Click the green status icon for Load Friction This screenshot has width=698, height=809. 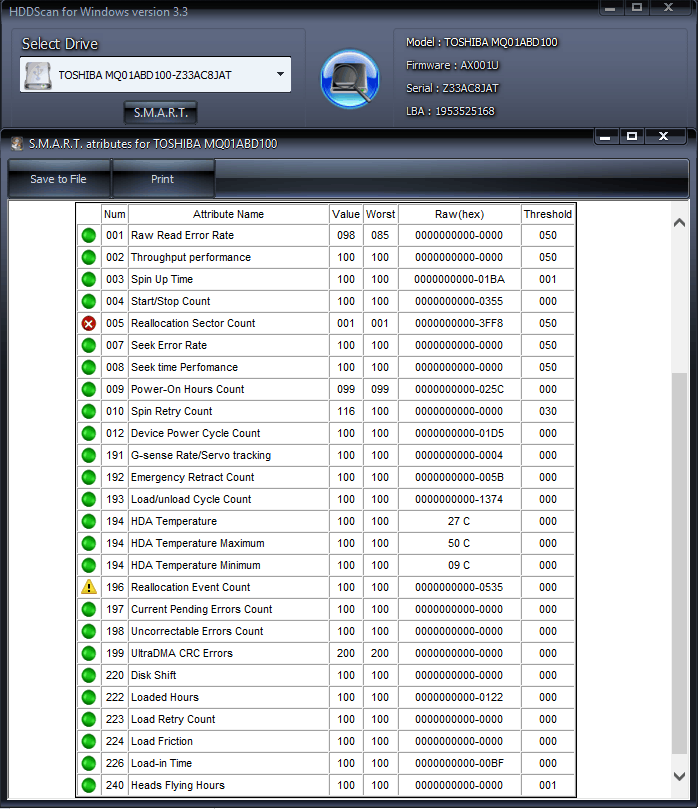89,741
